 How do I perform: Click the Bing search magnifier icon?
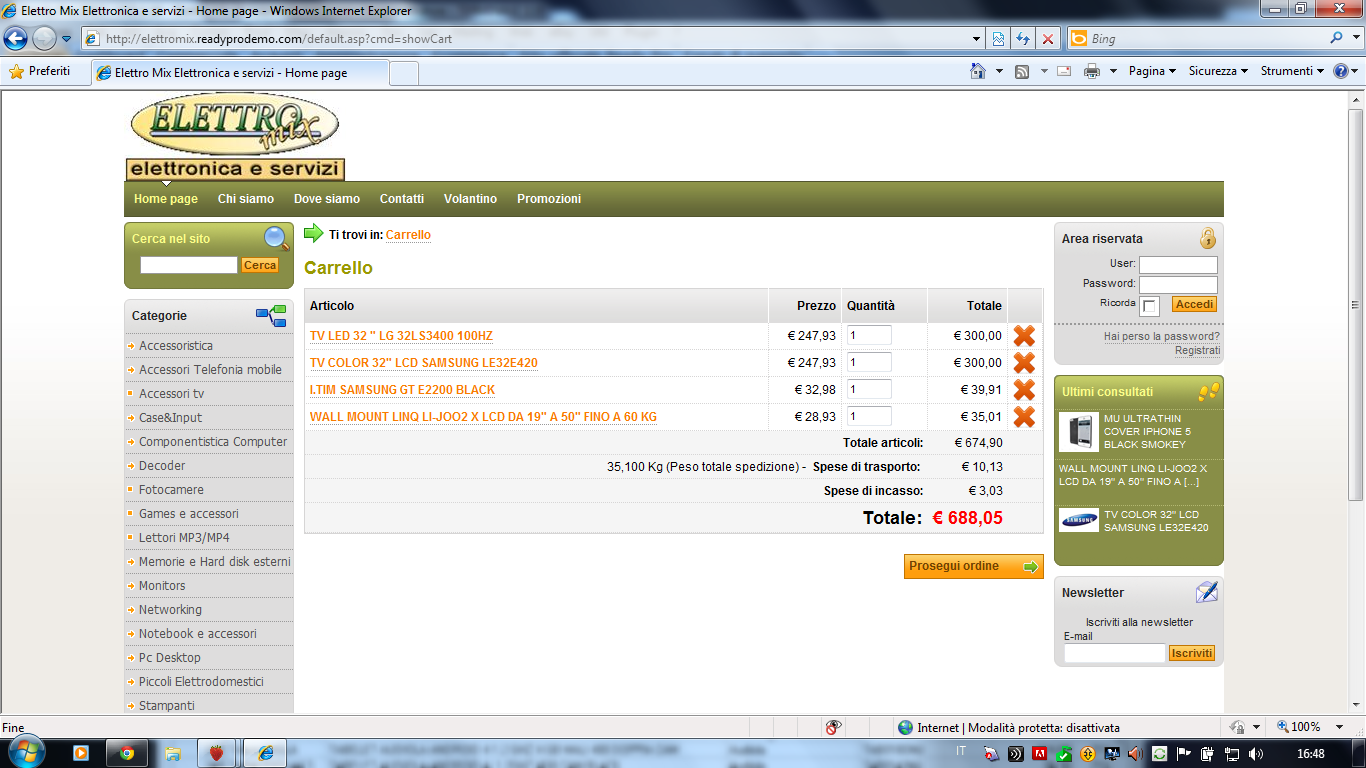(1337, 39)
